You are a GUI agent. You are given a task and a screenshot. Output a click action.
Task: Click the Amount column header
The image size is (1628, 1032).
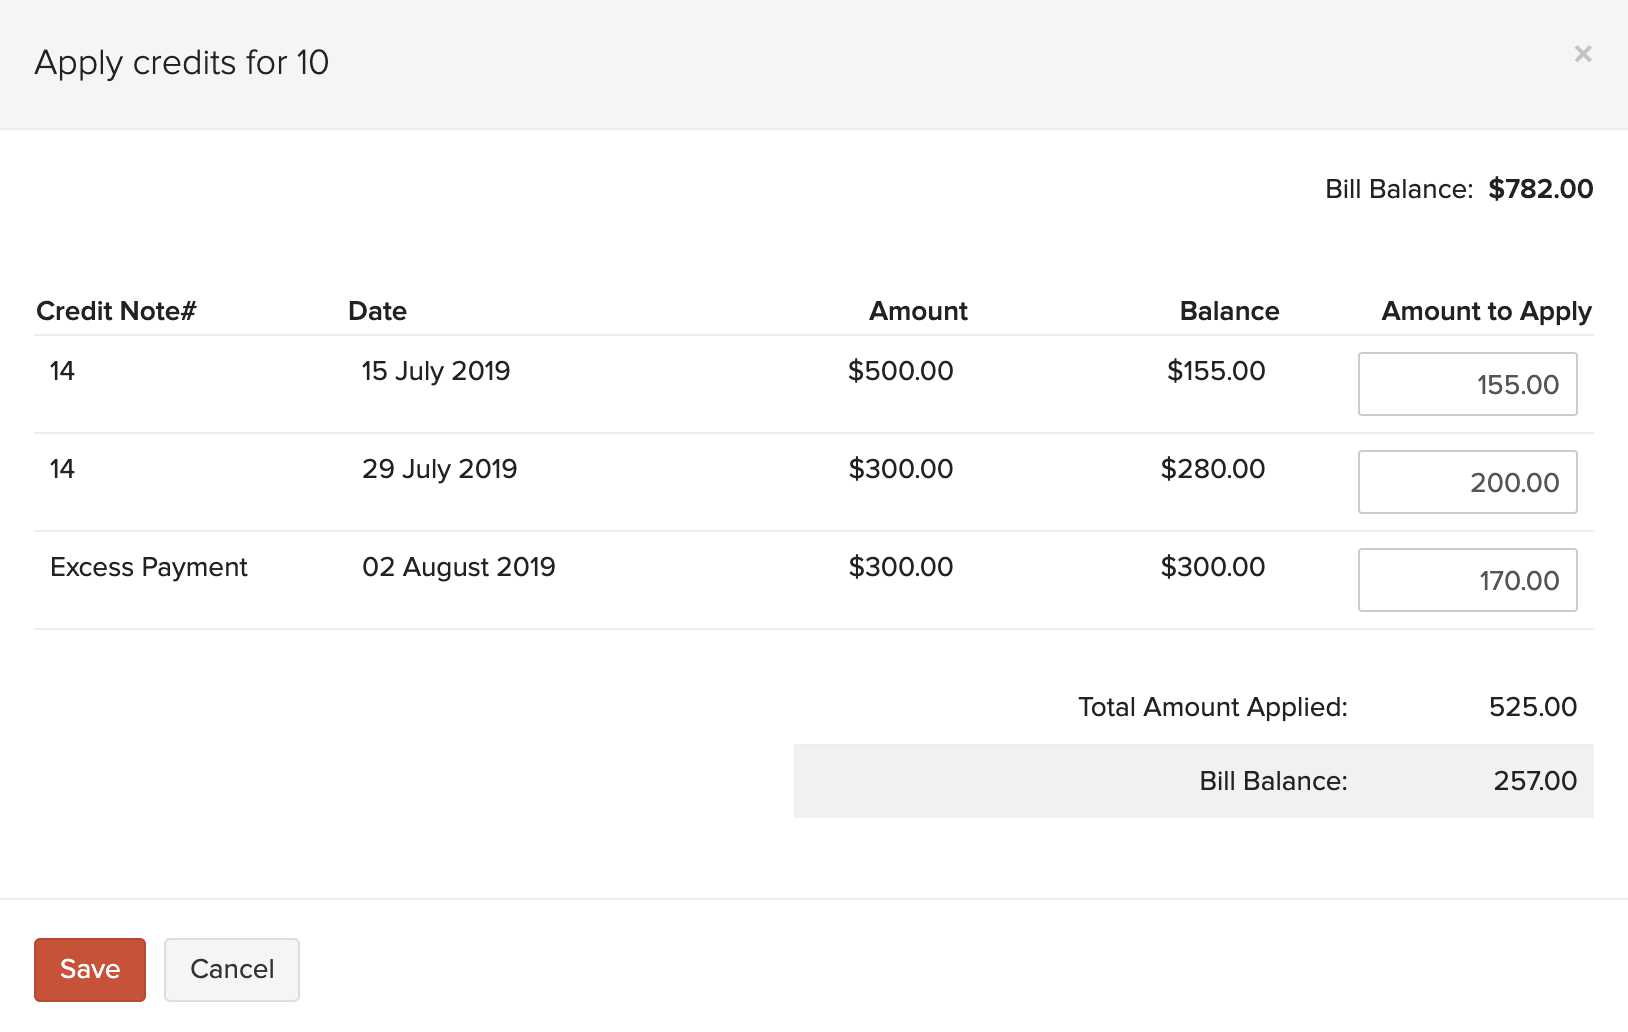pos(917,311)
